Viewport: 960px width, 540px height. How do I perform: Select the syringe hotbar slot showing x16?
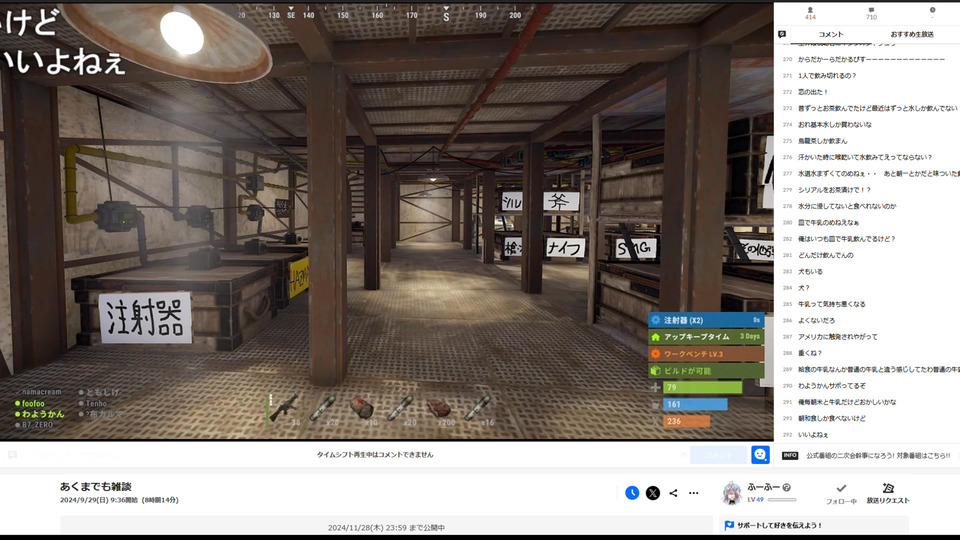pyautogui.click(x=479, y=409)
